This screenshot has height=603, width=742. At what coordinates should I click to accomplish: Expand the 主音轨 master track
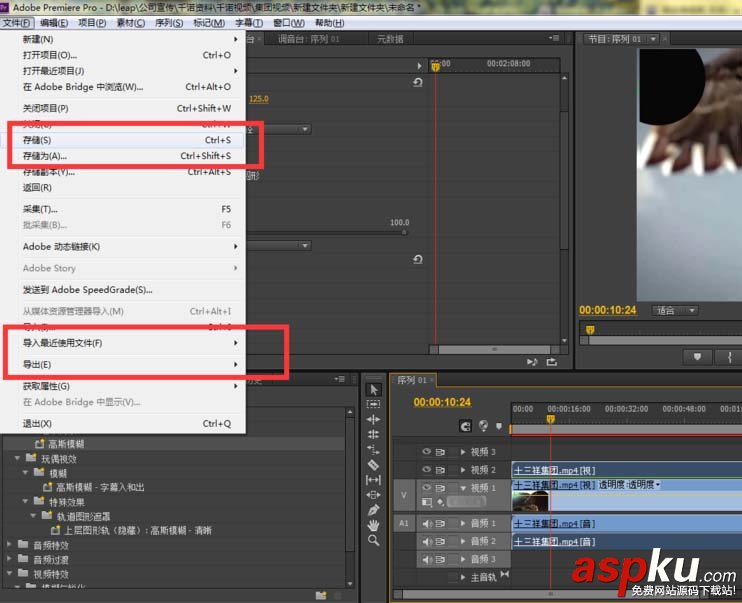[463, 577]
